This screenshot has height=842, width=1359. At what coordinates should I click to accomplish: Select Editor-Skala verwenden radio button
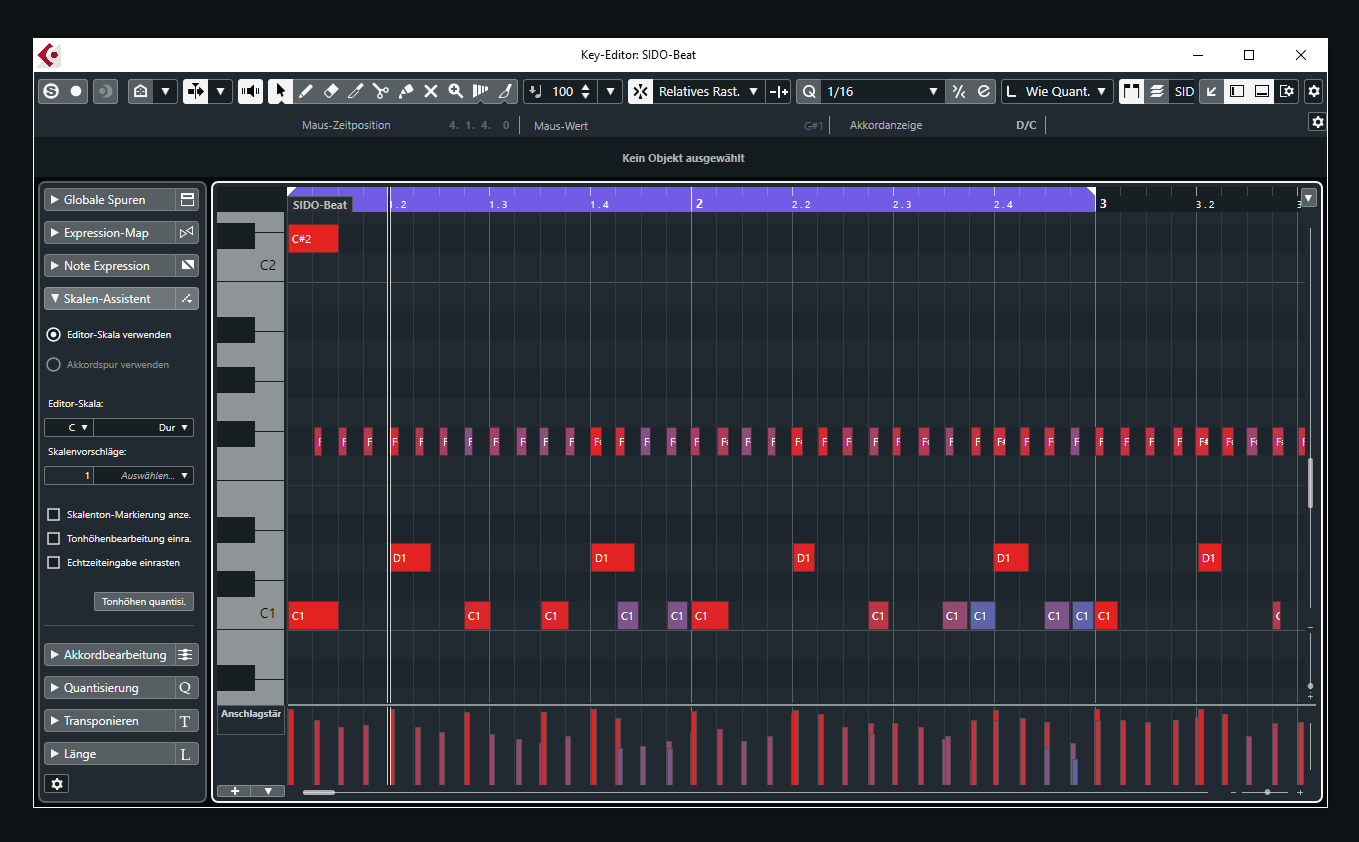point(54,334)
